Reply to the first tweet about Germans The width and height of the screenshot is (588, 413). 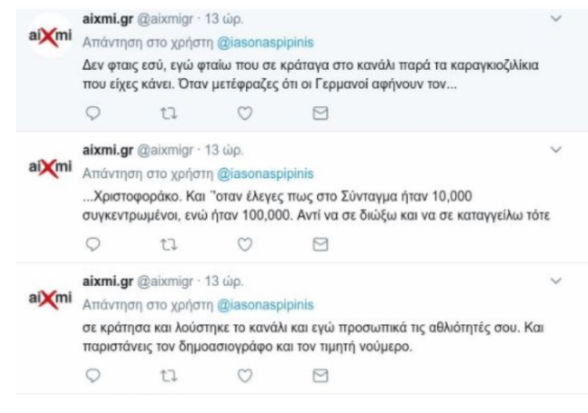[93, 113]
